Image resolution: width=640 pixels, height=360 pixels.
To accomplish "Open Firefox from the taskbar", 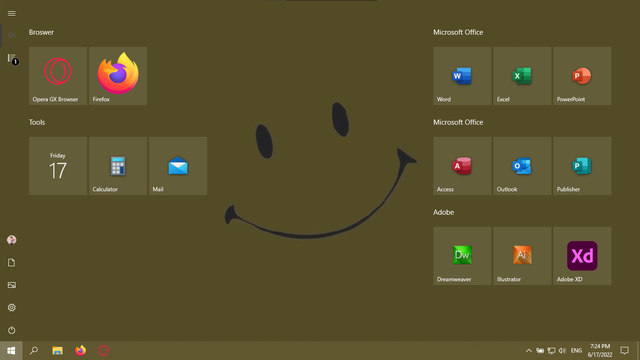I will [x=80, y=351].
